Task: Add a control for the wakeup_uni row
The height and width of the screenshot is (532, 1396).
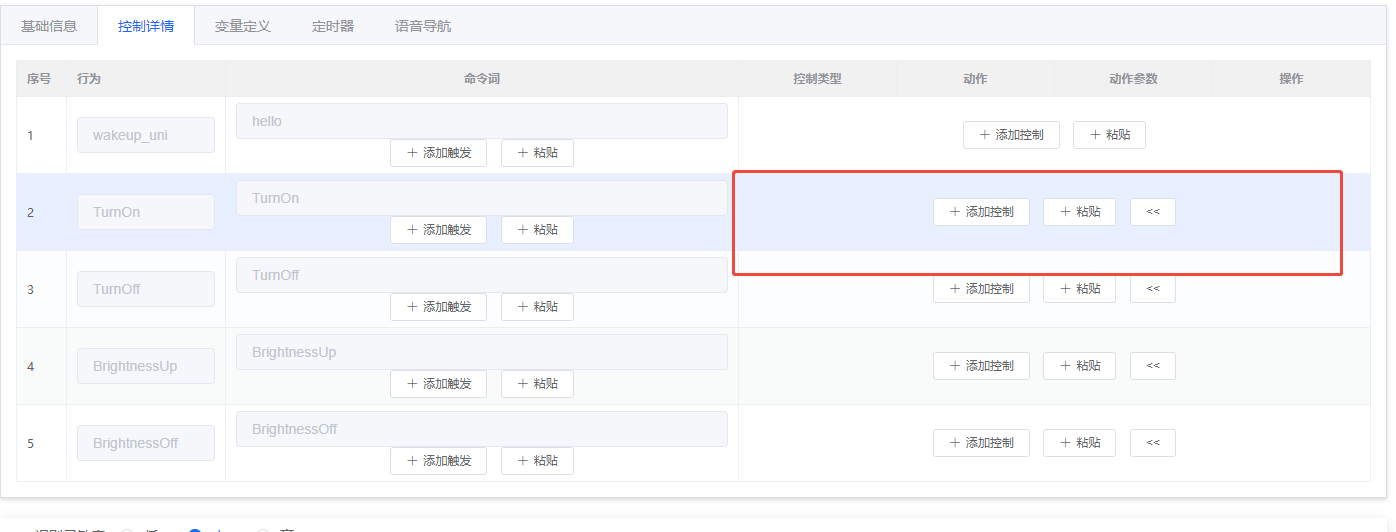Action: [x=1010, y=135]
